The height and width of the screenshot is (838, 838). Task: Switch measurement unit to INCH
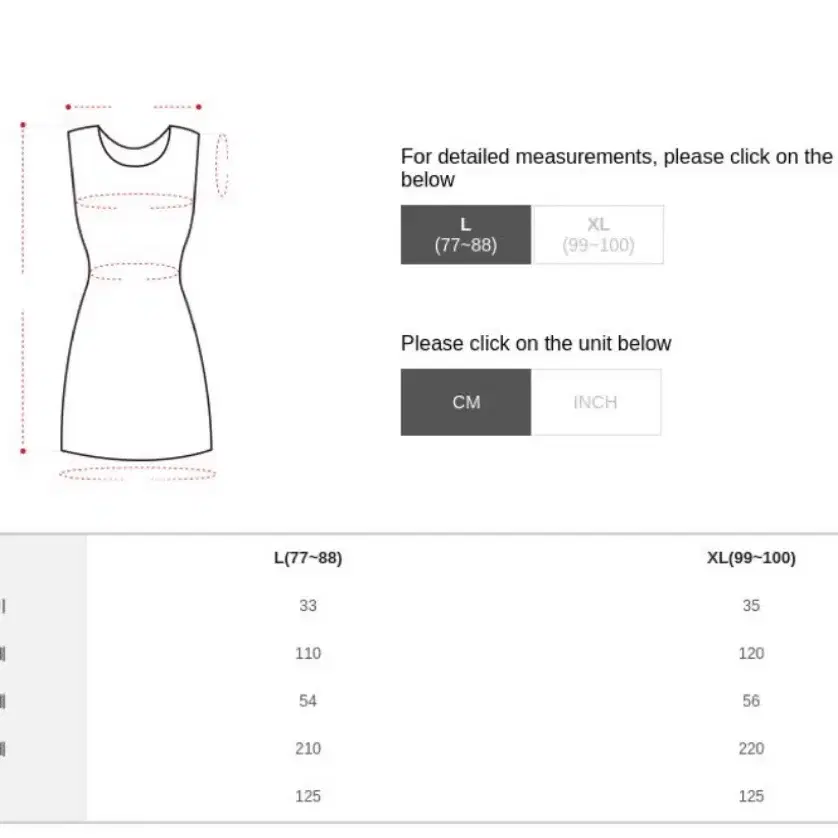(595, 402)
